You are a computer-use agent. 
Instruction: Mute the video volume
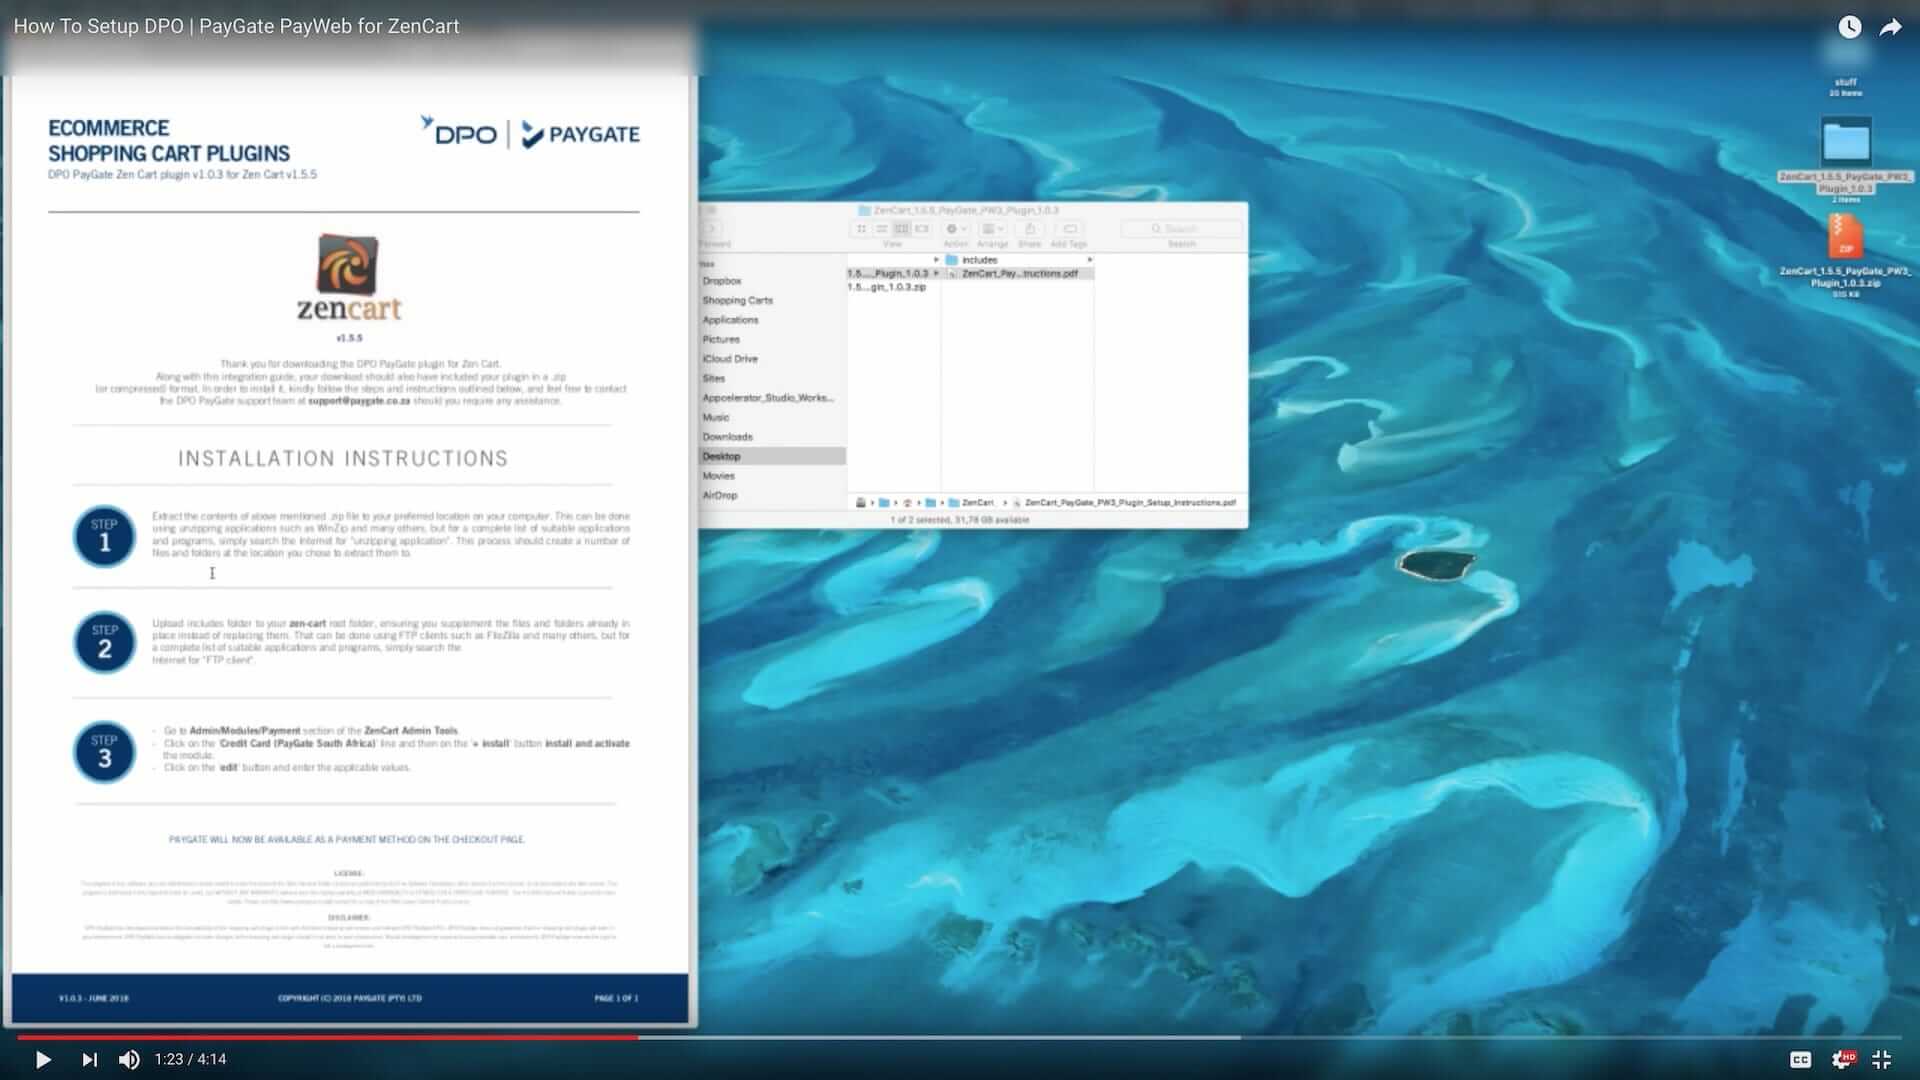click(129, 1059)
